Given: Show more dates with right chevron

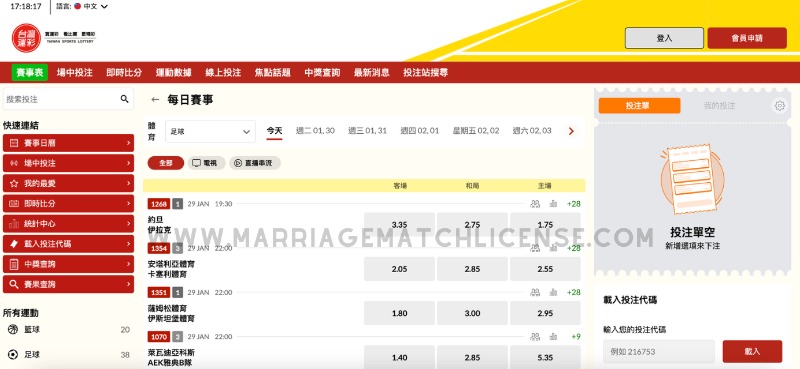Looking at the screenshot, I should [571, 131].
